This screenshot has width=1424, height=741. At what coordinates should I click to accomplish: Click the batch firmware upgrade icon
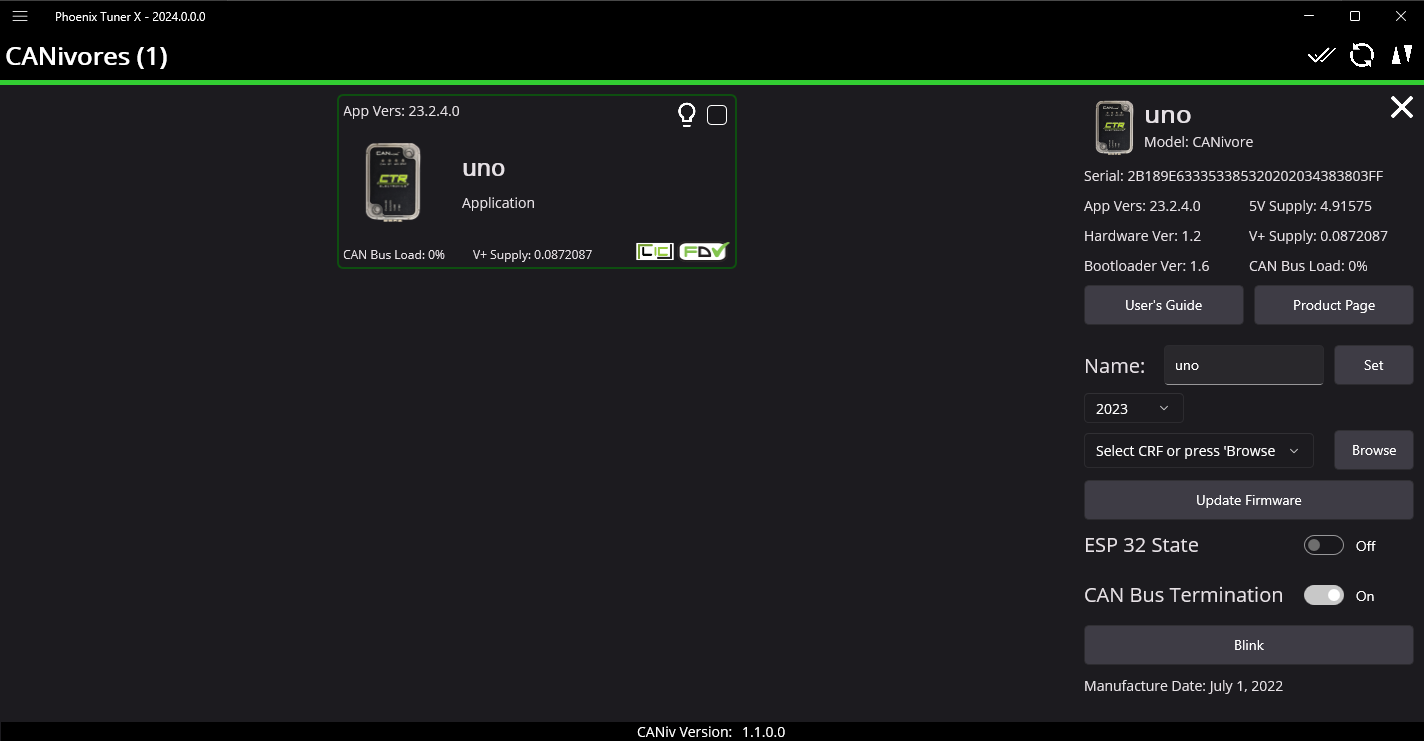coord(1402,55)
